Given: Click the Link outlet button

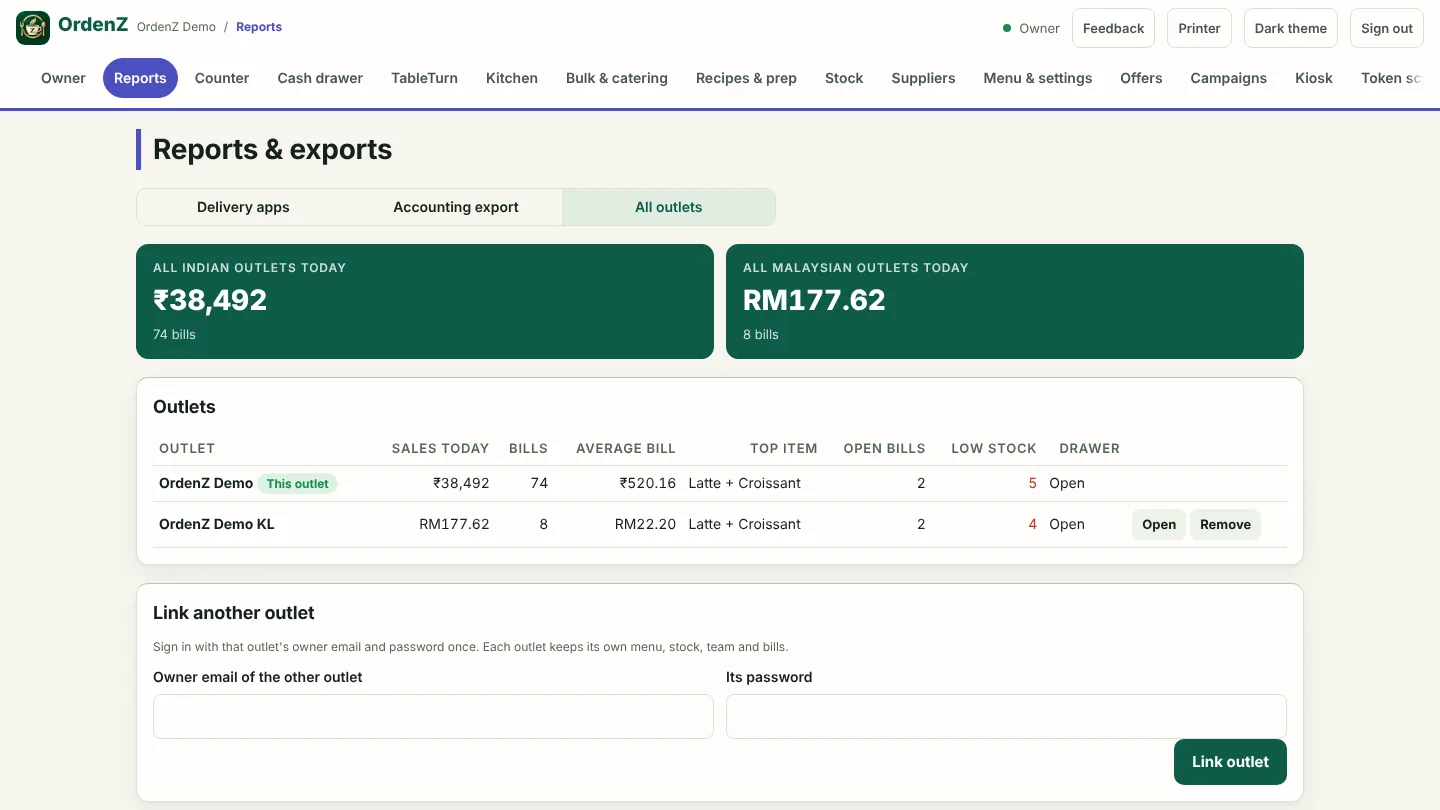Looking at the screenshot, I should 1230,762.
